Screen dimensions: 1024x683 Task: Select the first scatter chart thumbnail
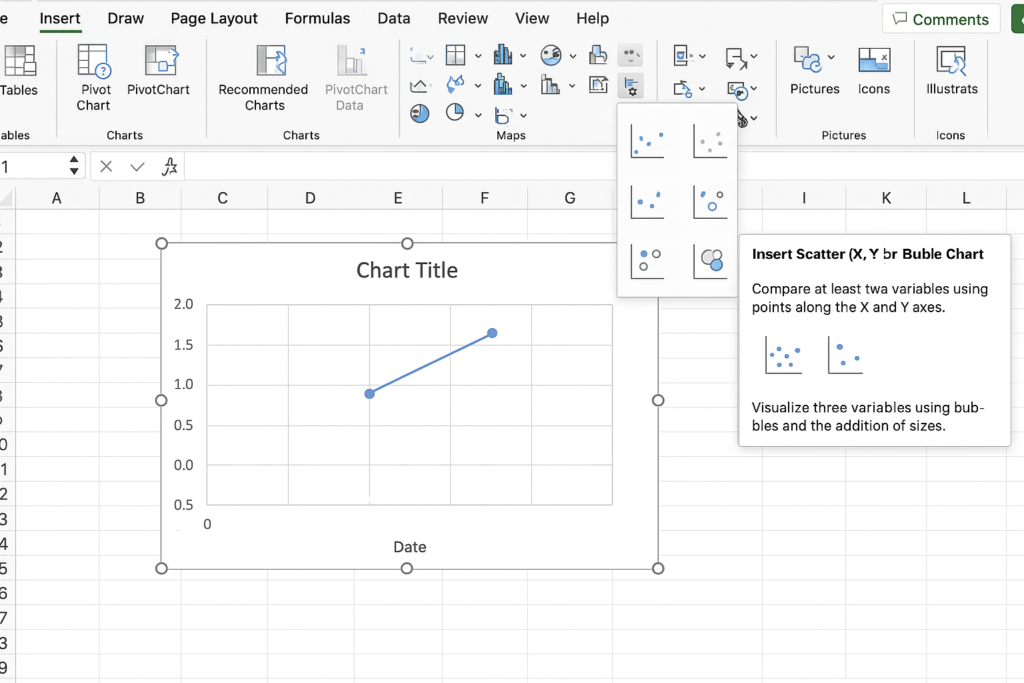[x=647, y=142]
